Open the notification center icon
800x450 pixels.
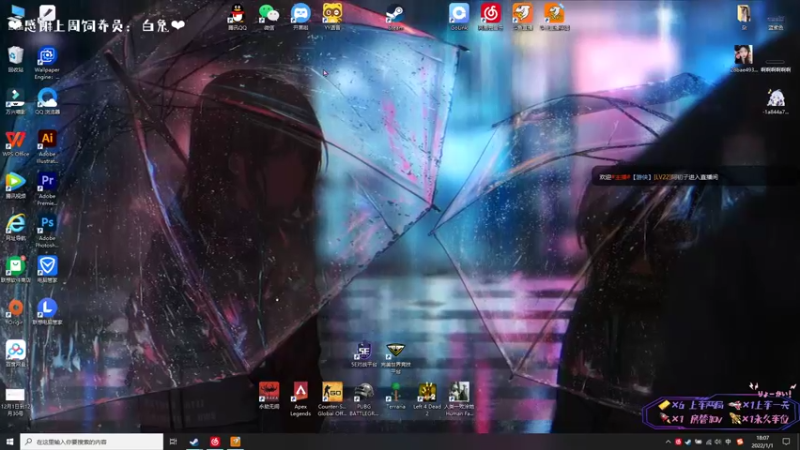click(x=786, y=442)
